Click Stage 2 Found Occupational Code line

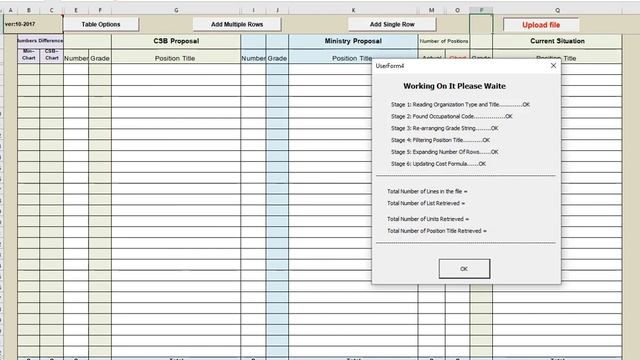(x=451, y=116)
